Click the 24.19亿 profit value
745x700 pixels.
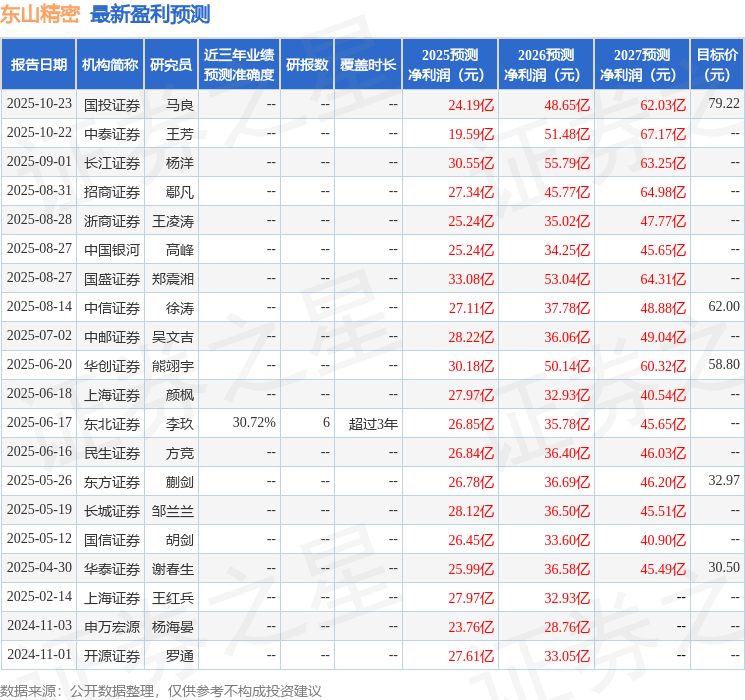pyautogui.click(x=471, y=105)
